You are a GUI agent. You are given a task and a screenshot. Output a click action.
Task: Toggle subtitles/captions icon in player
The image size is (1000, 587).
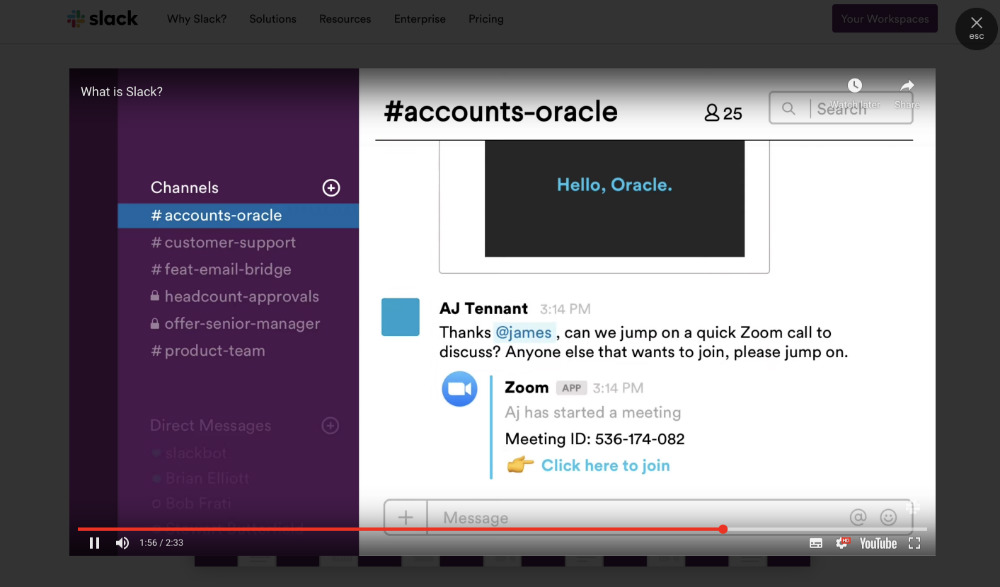click(x=816, y=543)
